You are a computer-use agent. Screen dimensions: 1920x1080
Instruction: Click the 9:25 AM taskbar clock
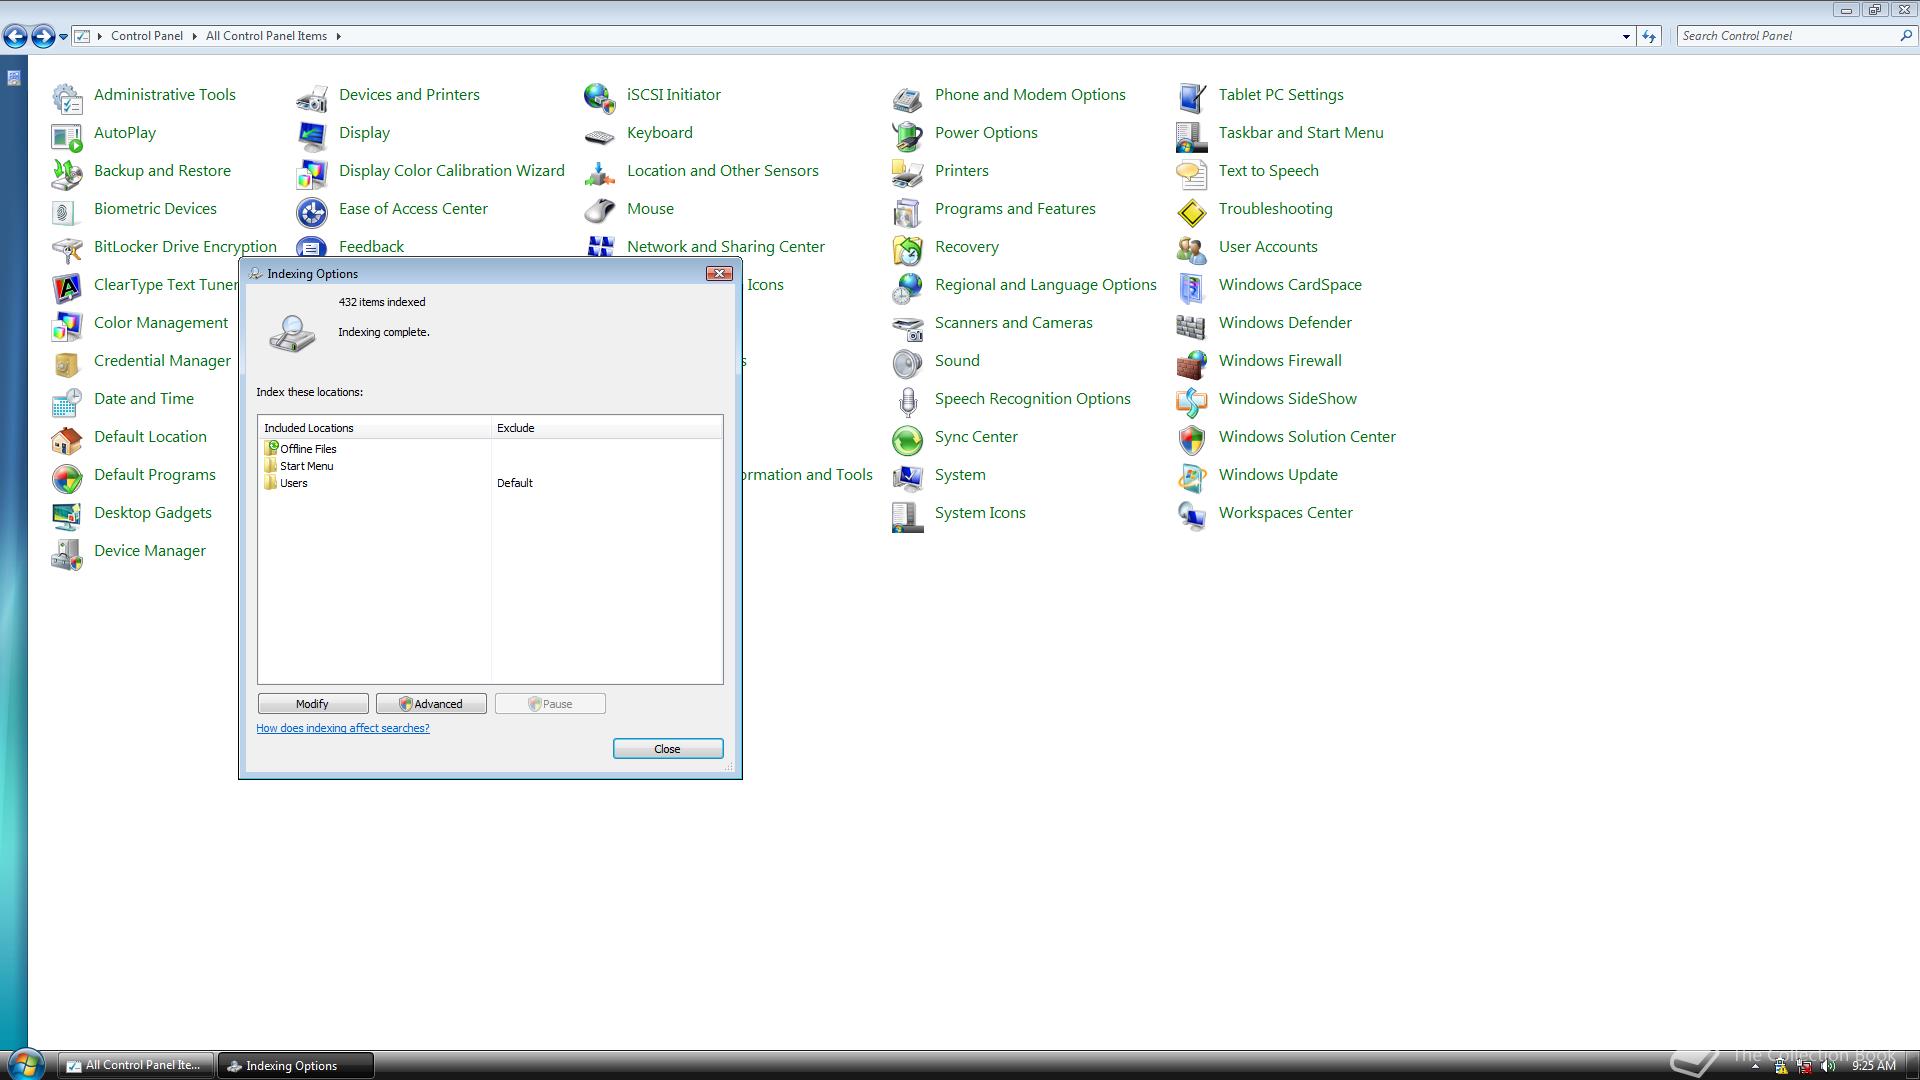click(x=1874, y=1066)
